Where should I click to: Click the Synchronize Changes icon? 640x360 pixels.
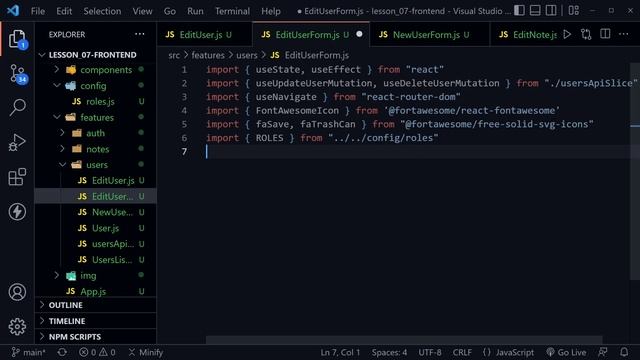tap(62, 352)
